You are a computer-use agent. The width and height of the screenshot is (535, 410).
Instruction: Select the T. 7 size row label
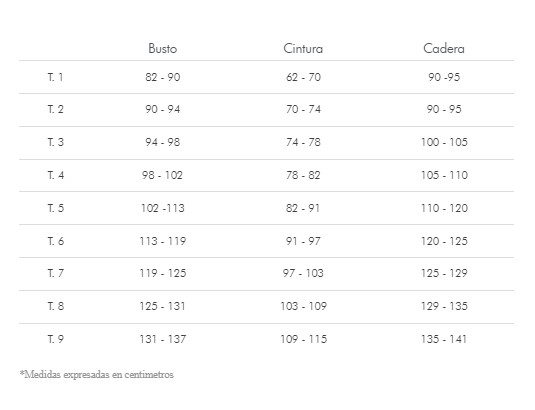(56, 273)
